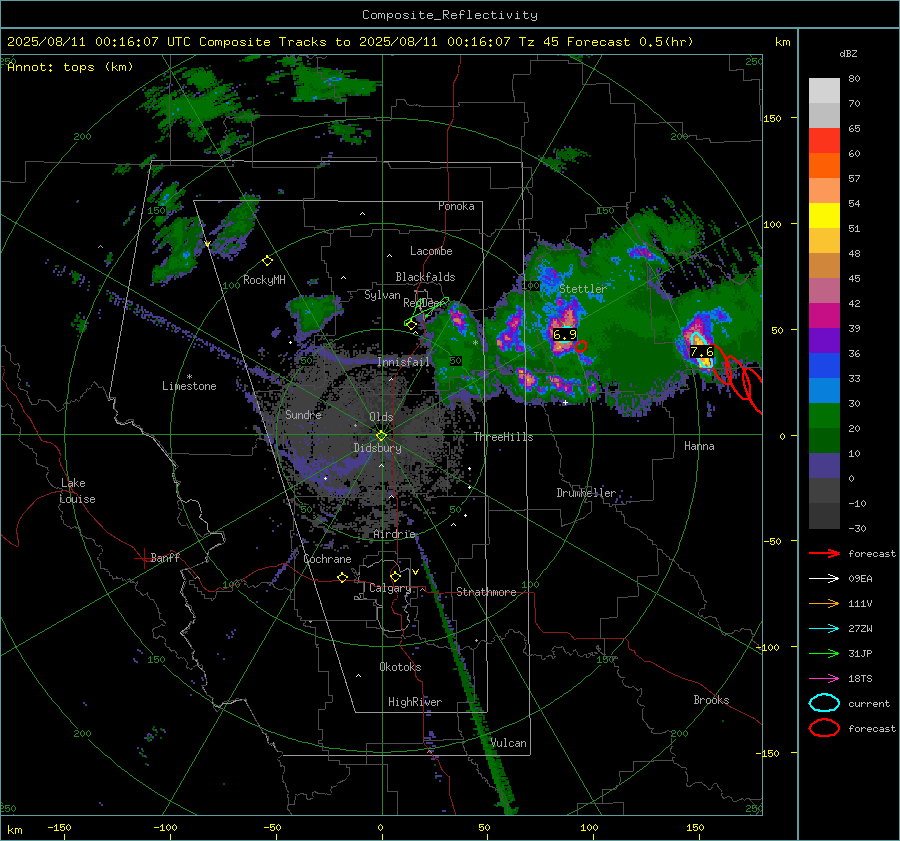Click the Olds map label
This screenshot has width=900, height=841.
click(381, 417)
